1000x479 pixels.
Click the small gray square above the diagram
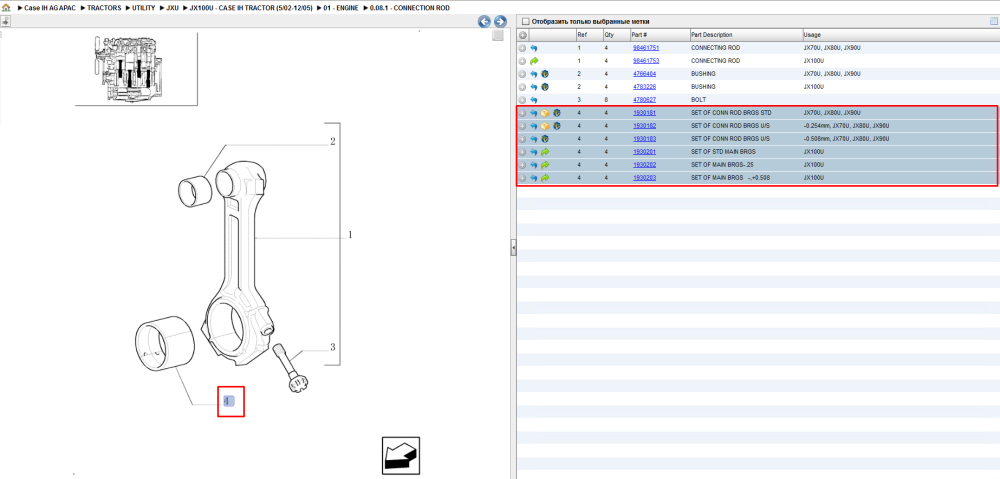pos(498,36)
